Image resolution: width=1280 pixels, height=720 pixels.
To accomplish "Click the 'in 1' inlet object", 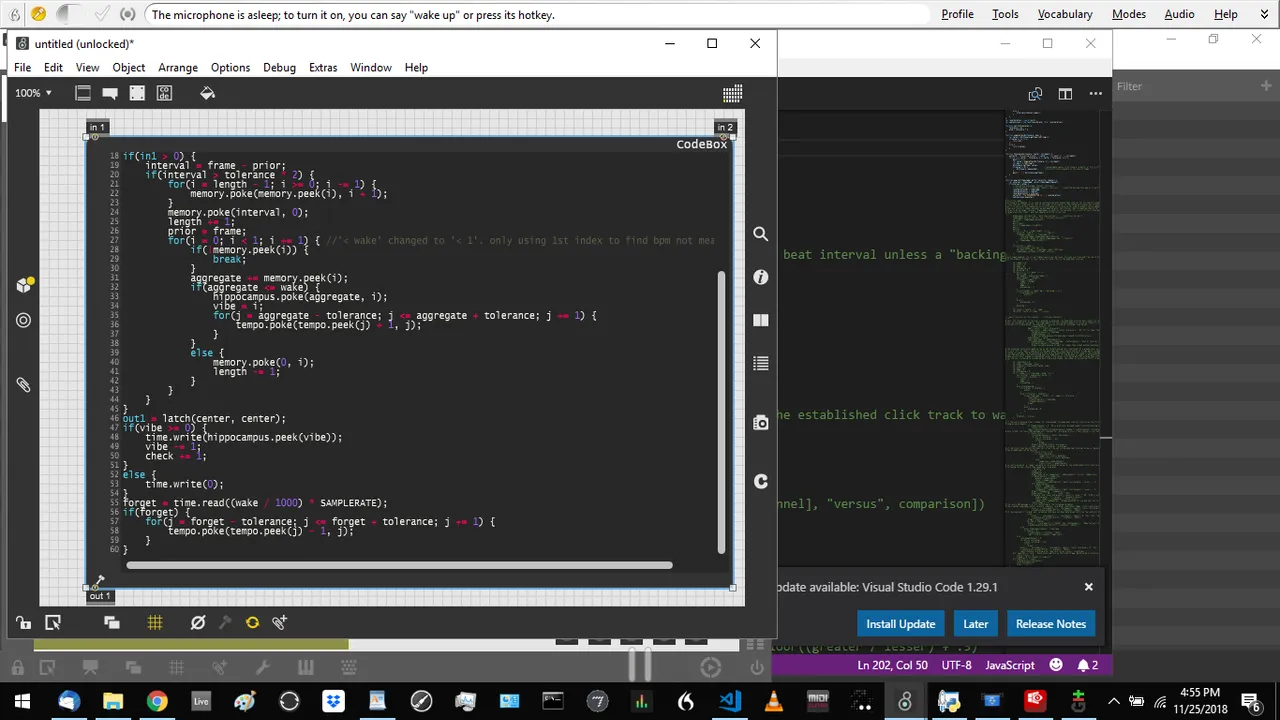I will (x=97, y=127).
